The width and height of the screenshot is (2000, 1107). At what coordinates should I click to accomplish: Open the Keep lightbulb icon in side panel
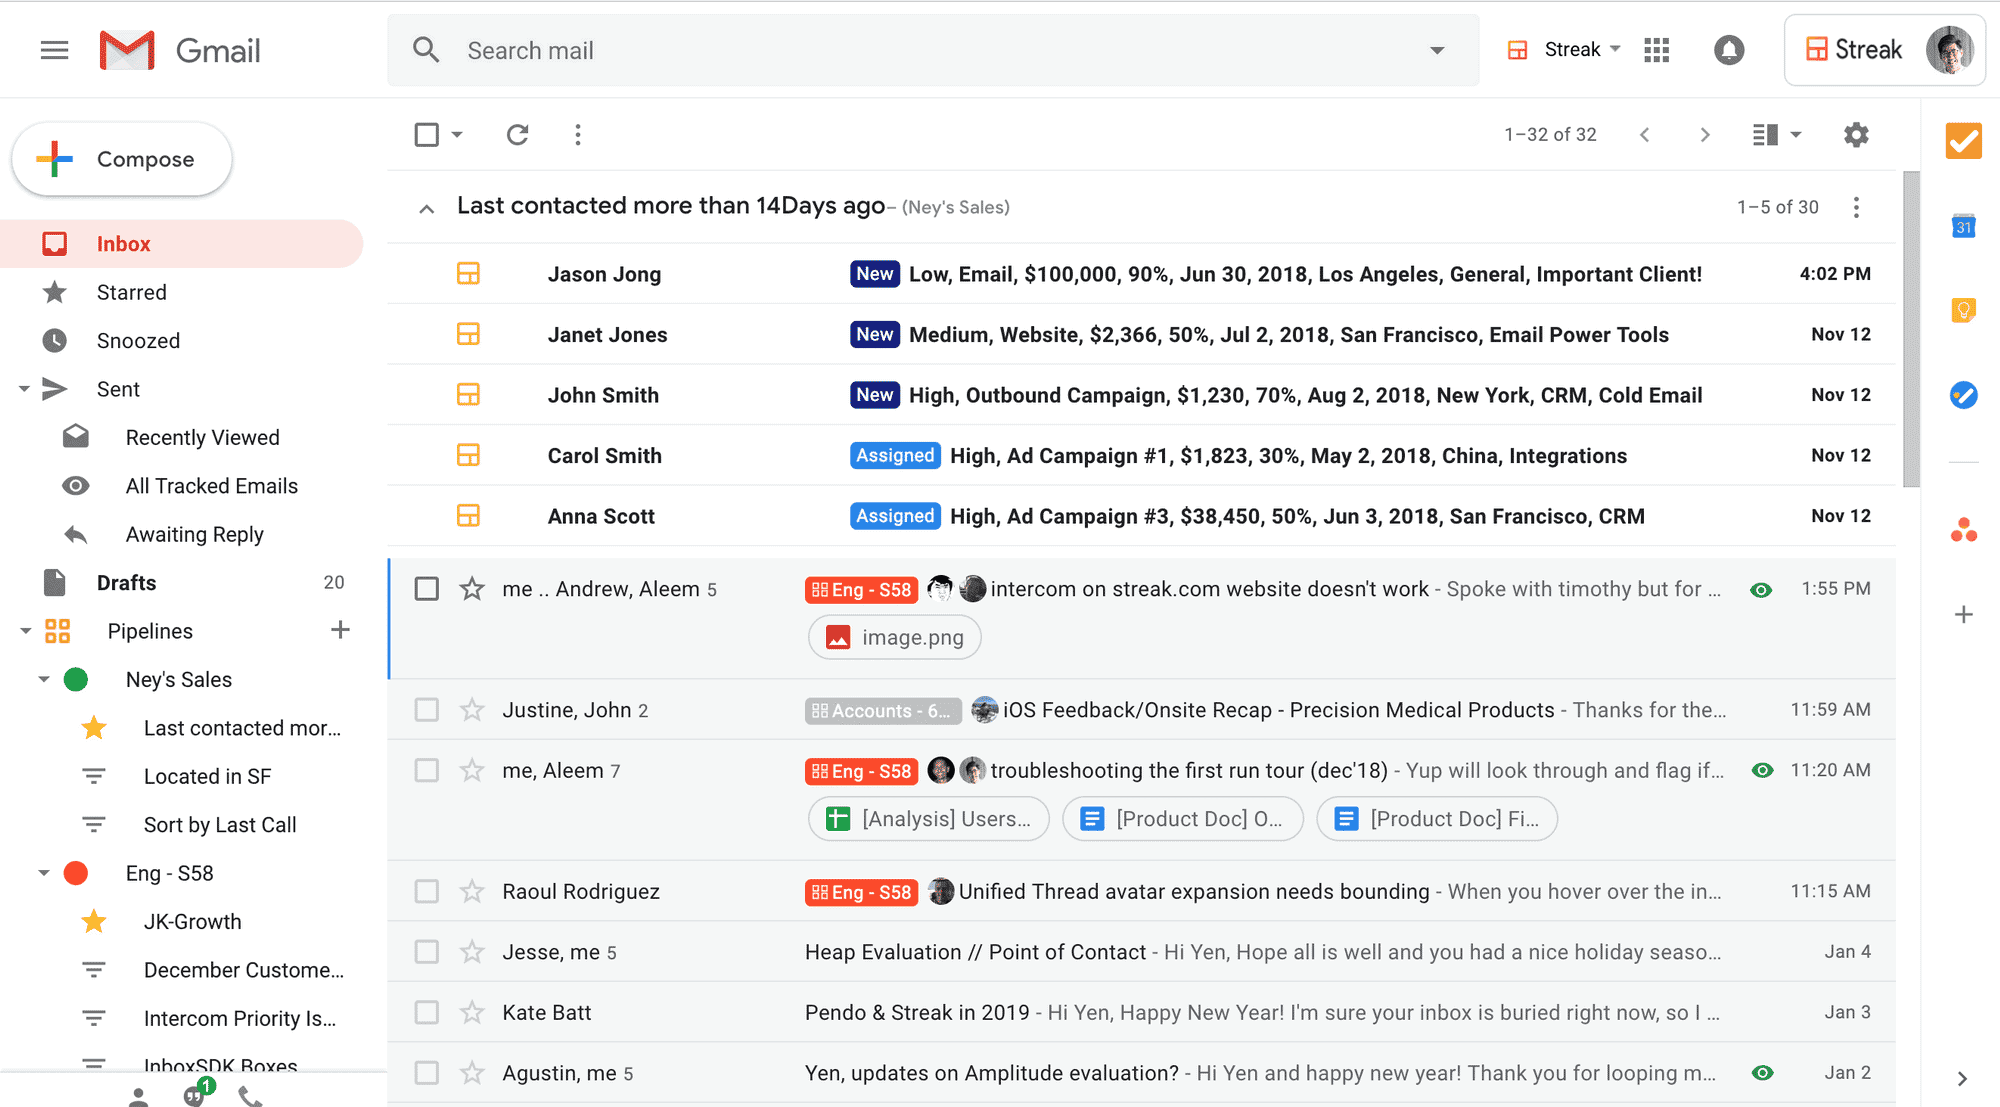[1963, 310]
